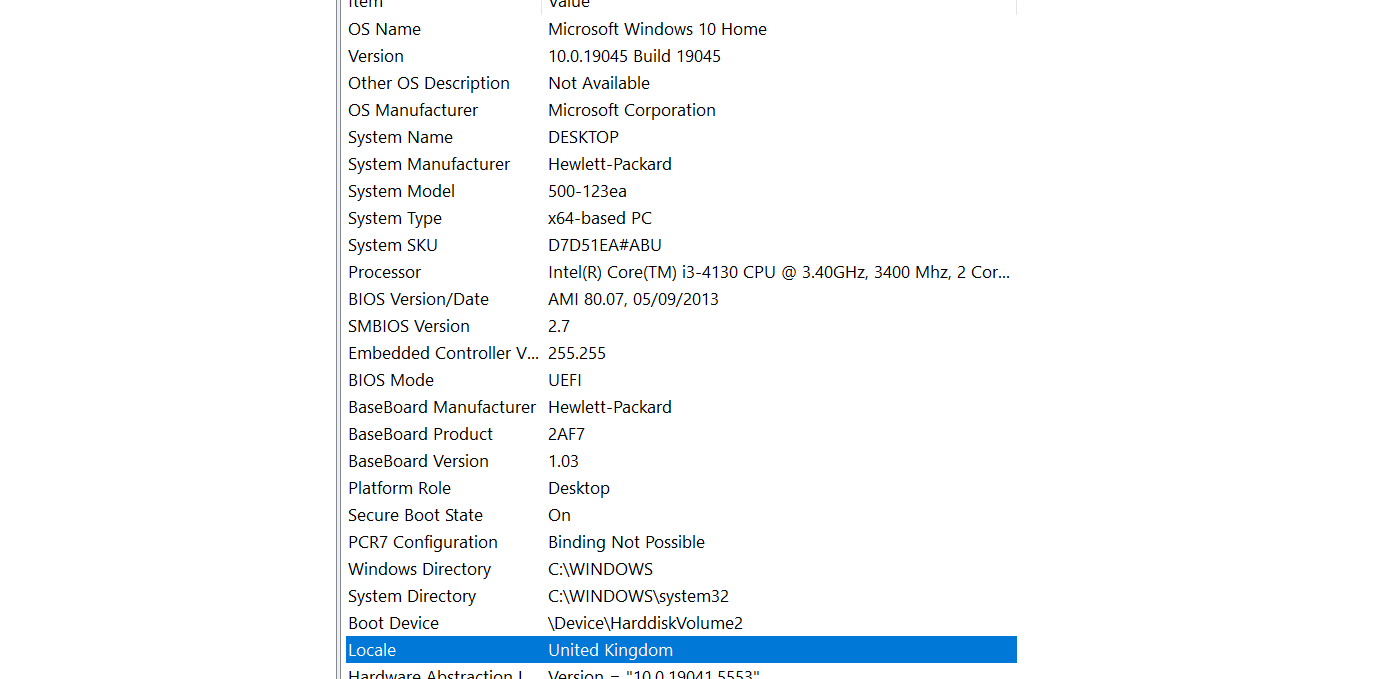Select the System SKU row label
The height and width of the screenshot is (679, 1380).
(x=393, y=245)
